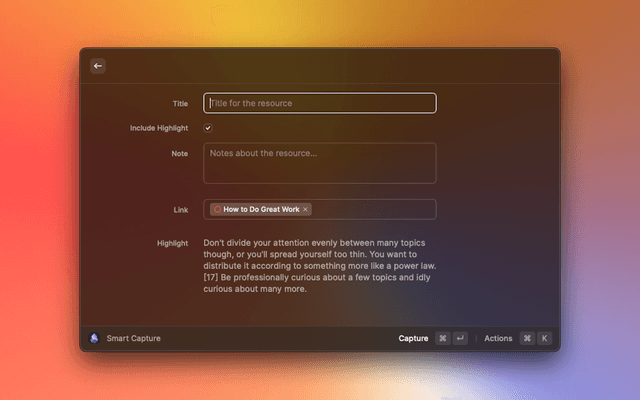This screenshot has width=640, height=400.
Task: Click the Command key icon beside Capture
Action: coord(442,338)
